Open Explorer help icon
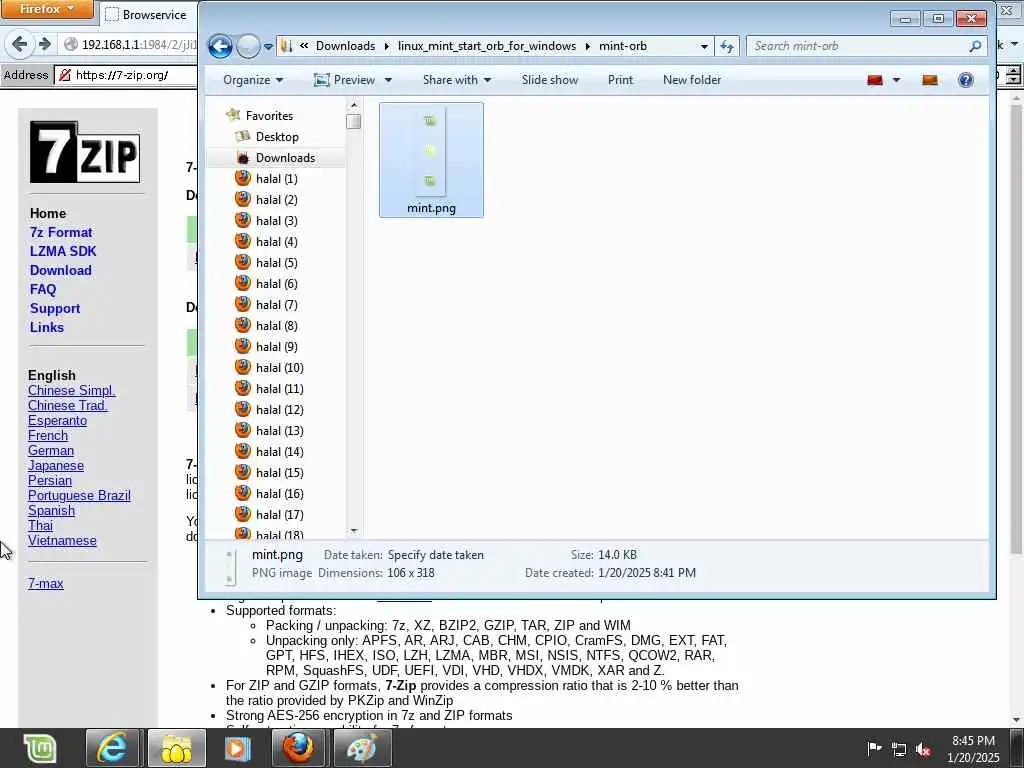1024x768 pixels. click(966, 80)
